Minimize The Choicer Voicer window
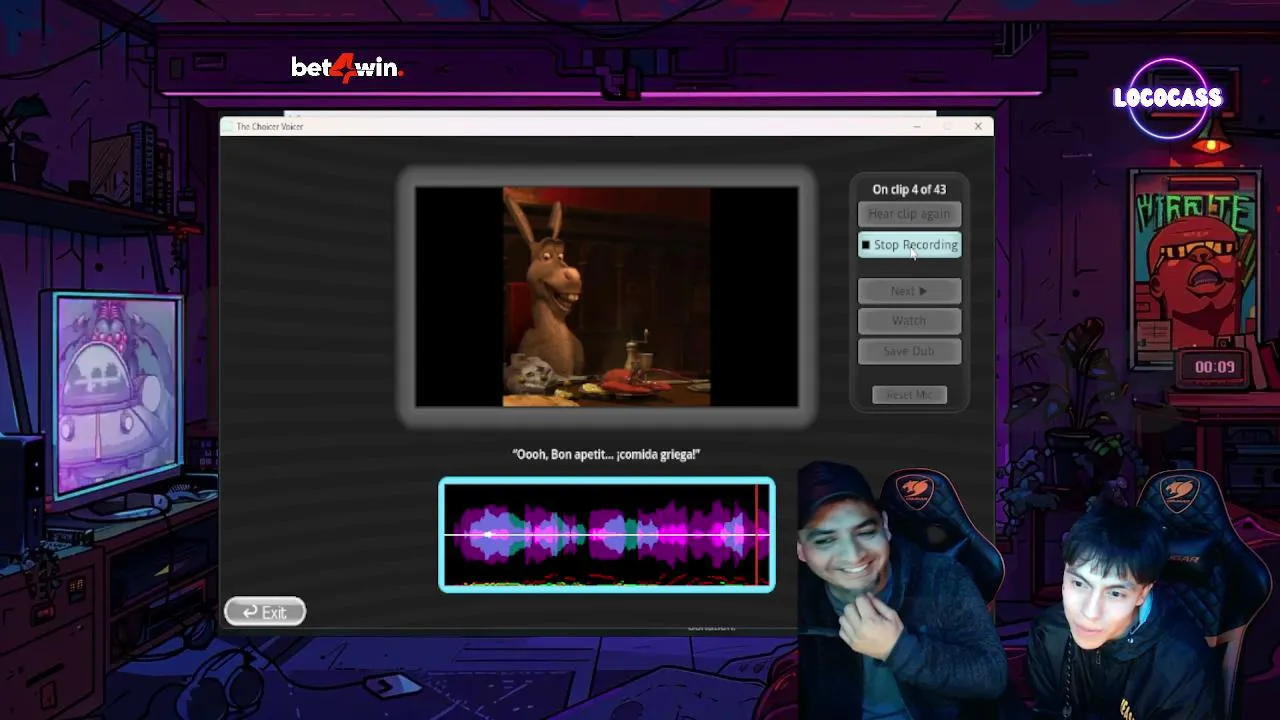This screenshot has height=720, width=1280. click(917, 126)
